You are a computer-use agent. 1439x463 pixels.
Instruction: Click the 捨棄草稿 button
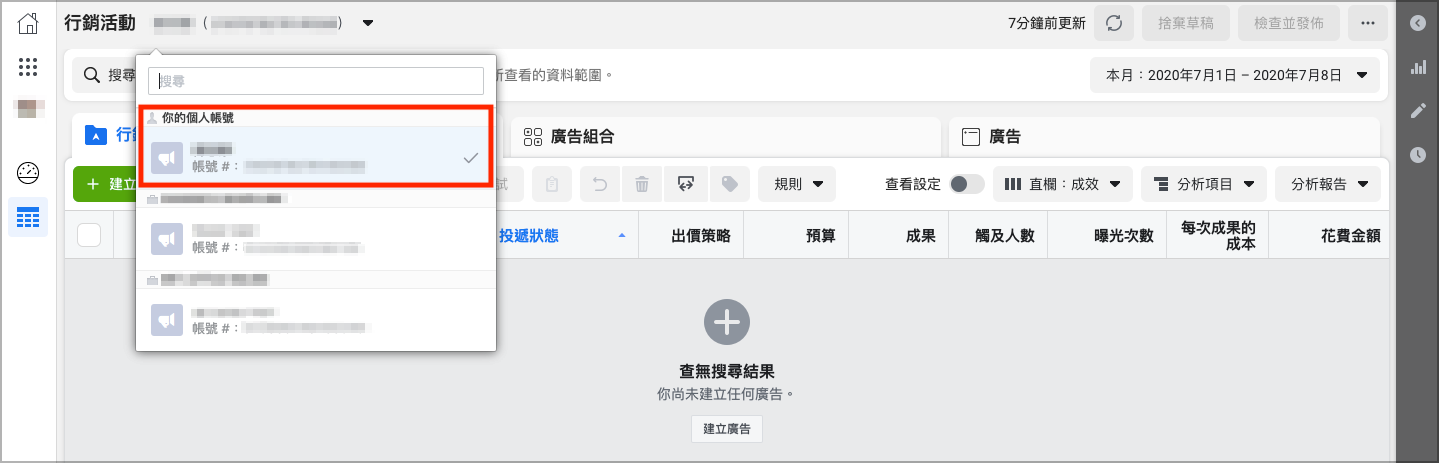click(x=1185, y=23)
